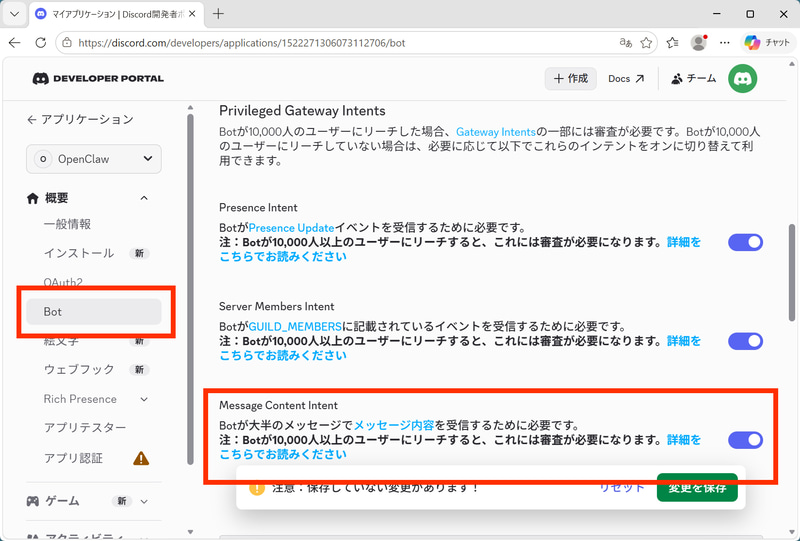
Task: Click the app認証 warning triangle icon
Action: point(141,458)
